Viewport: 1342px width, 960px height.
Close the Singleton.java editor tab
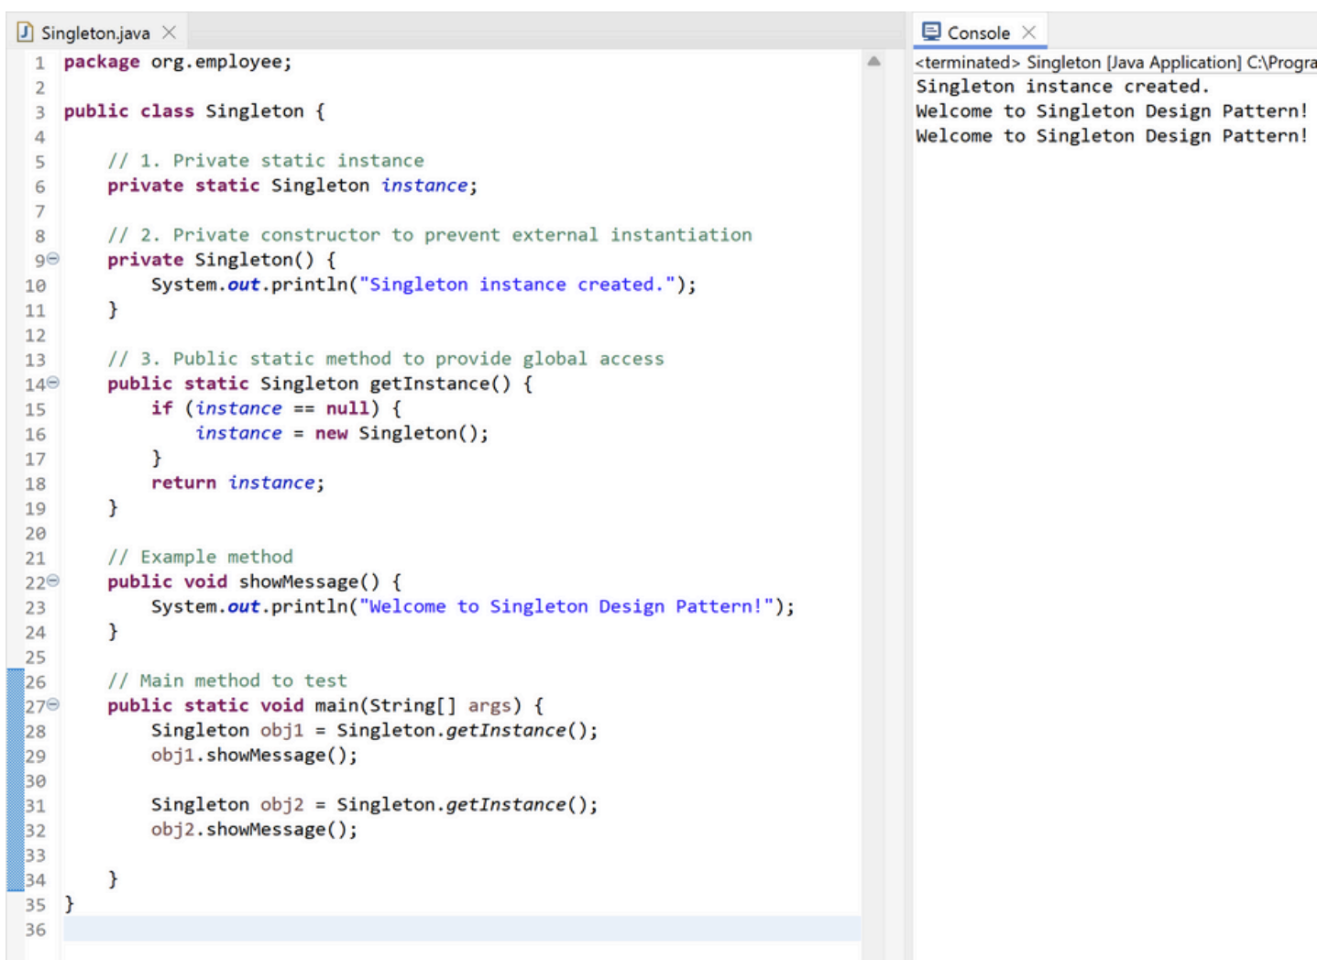tap(169, 33)
